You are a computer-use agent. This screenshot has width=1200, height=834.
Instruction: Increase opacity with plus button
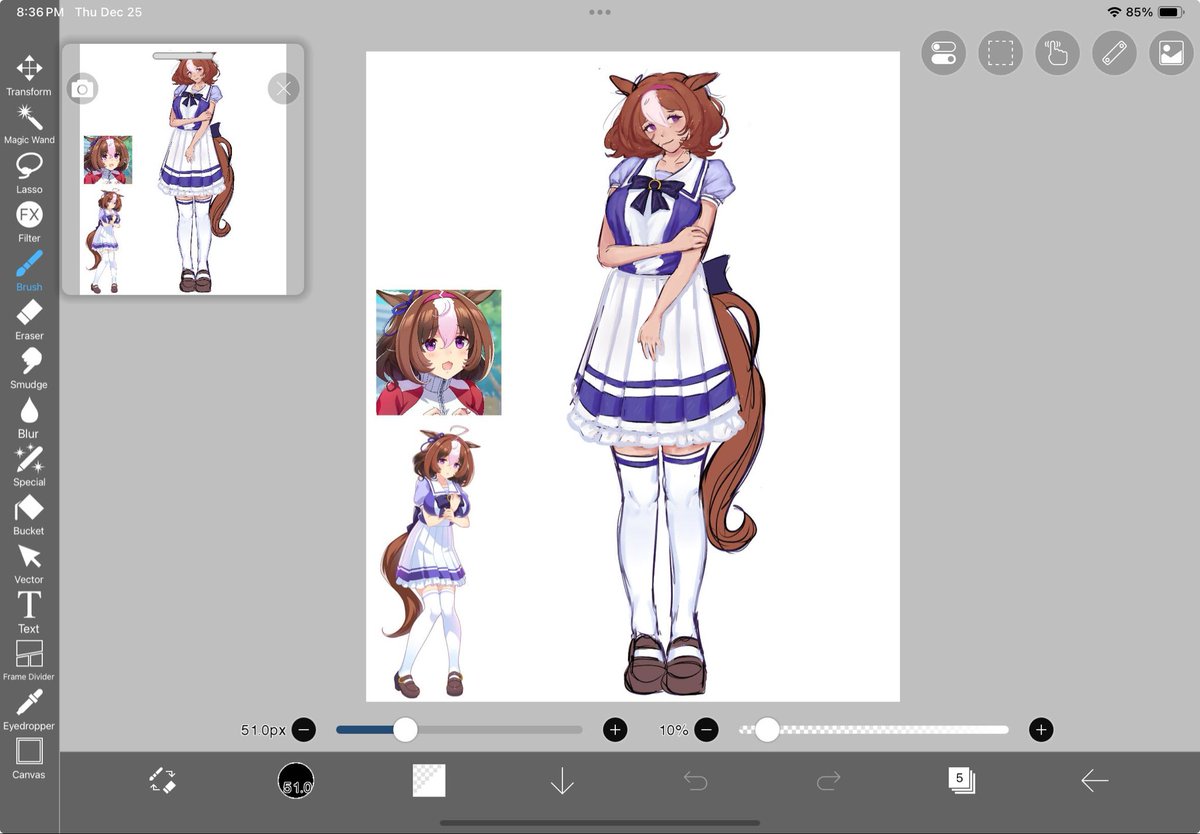pyautogui.click(x=1041, y=730)
